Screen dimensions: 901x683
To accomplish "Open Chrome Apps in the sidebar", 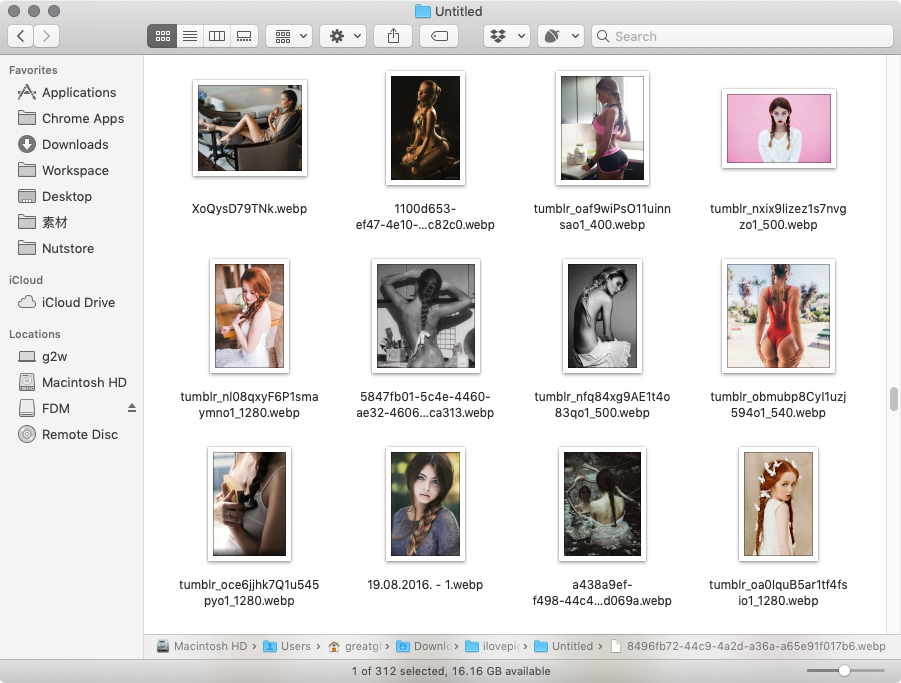I will click(x=71, y=118).
